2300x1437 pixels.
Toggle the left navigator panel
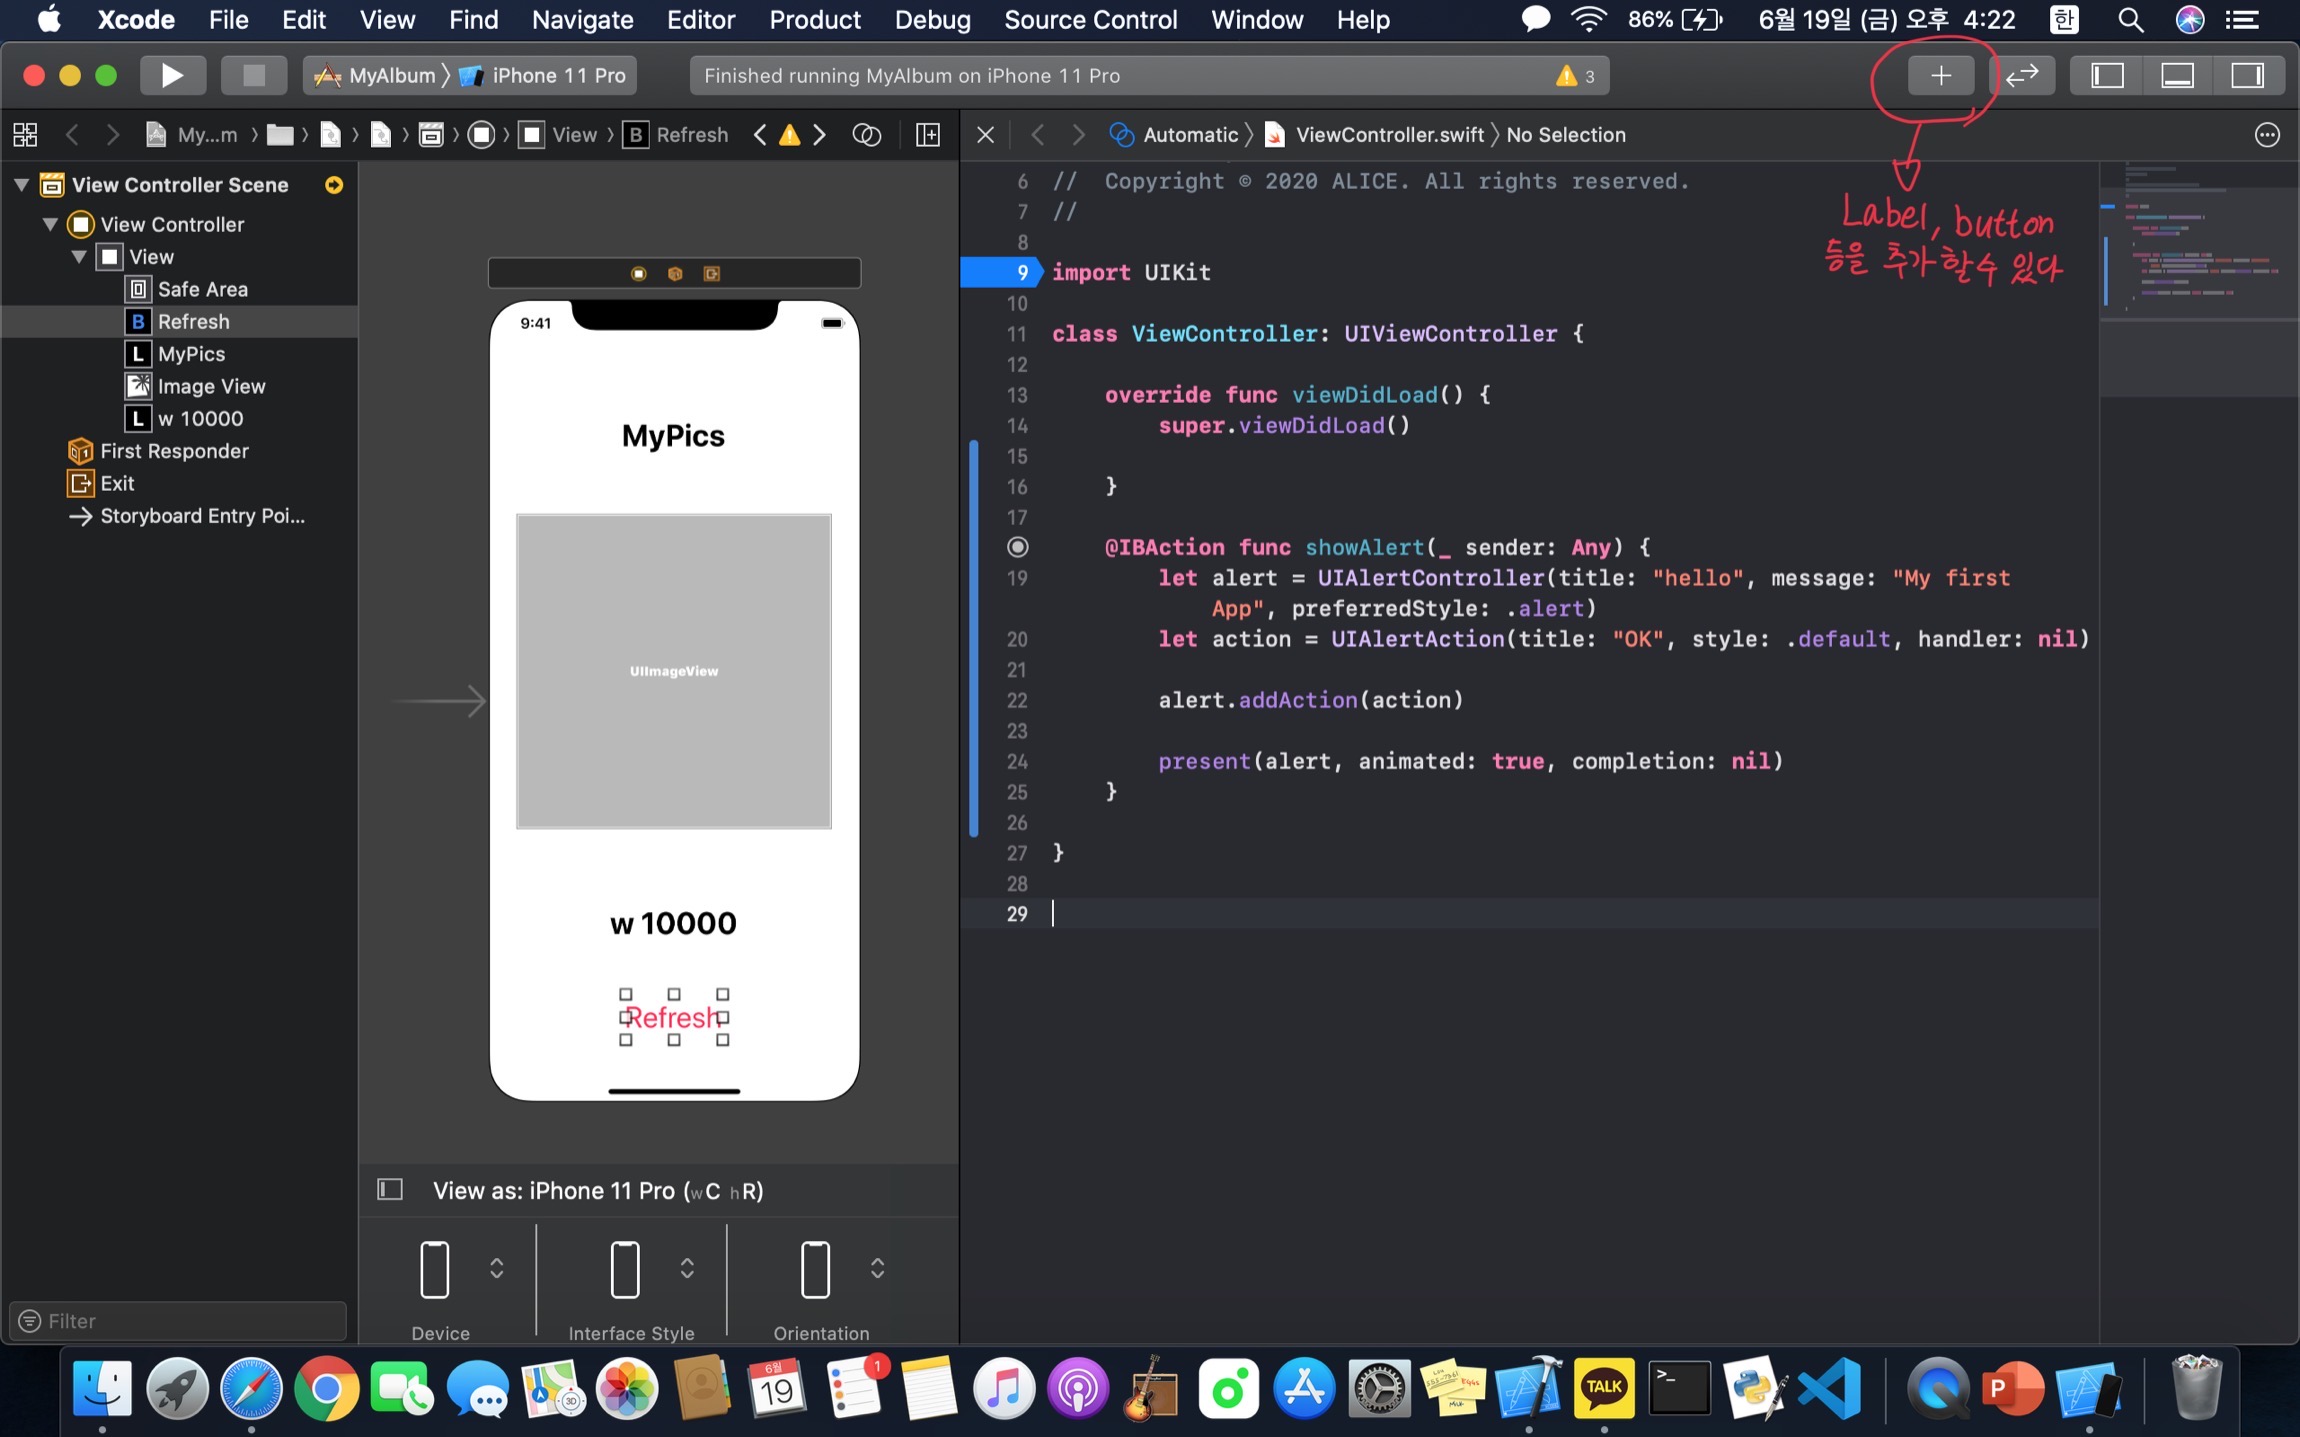coord(2107,76)
